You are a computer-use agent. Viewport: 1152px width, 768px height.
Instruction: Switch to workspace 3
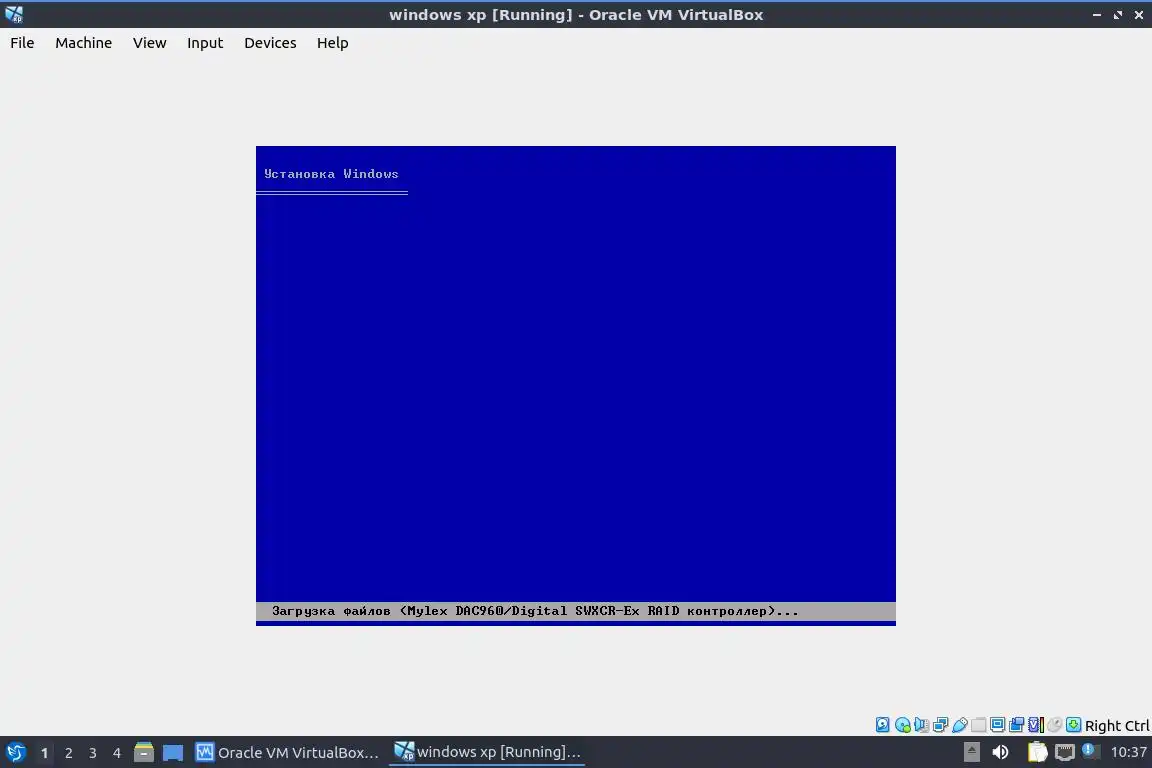93,753
